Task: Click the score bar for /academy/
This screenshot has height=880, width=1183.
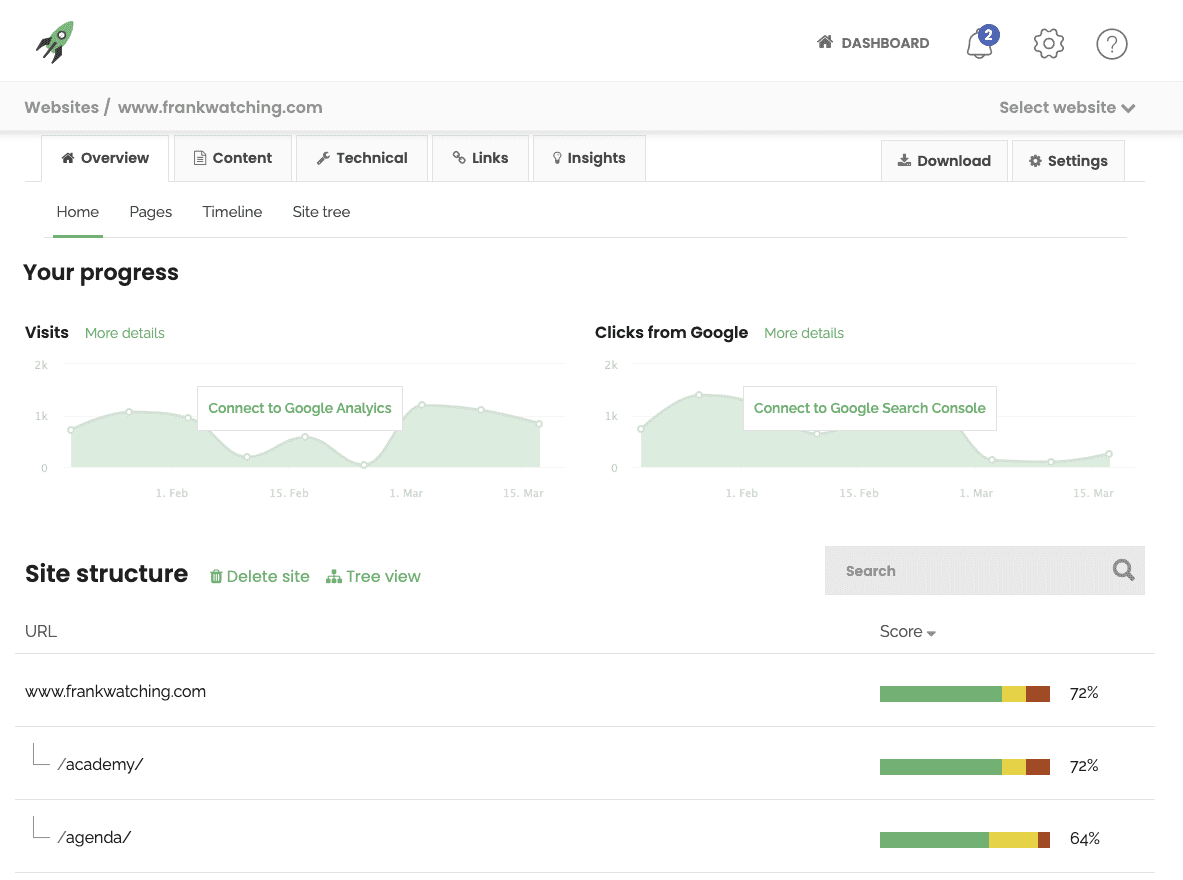Action: click(964, 767)
